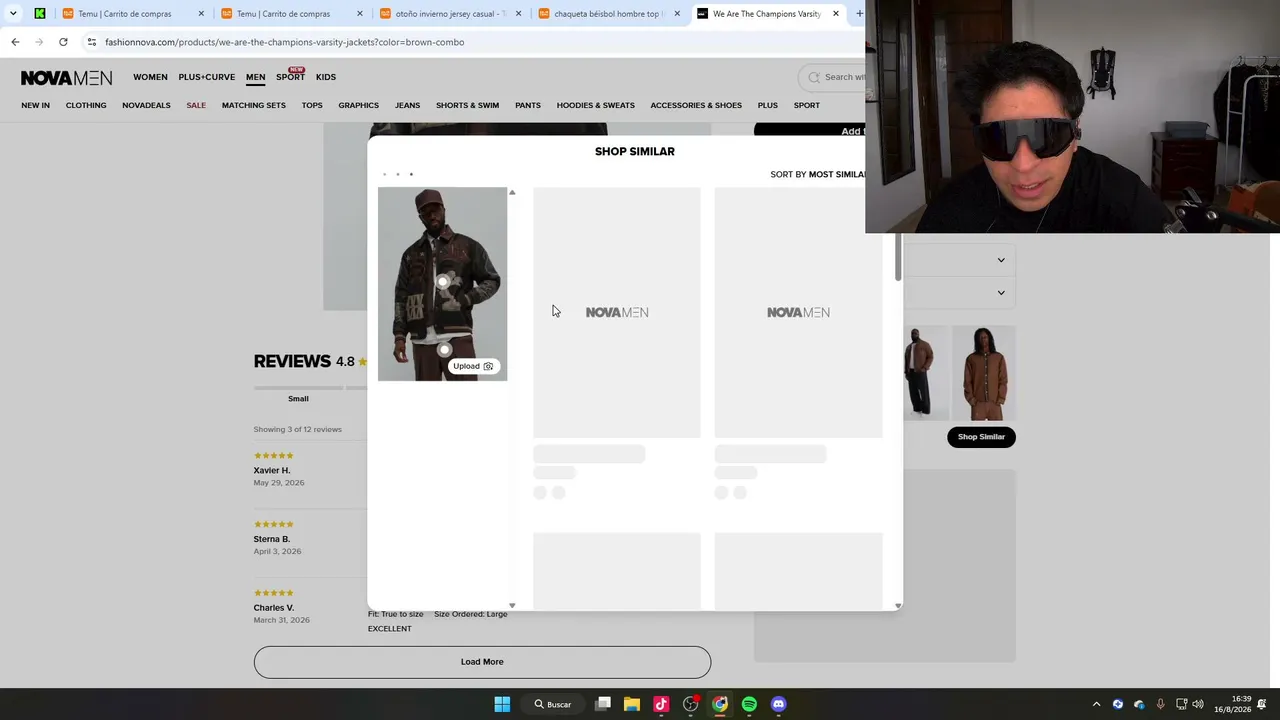Click the Upload photo button on the jacket image

473,366
